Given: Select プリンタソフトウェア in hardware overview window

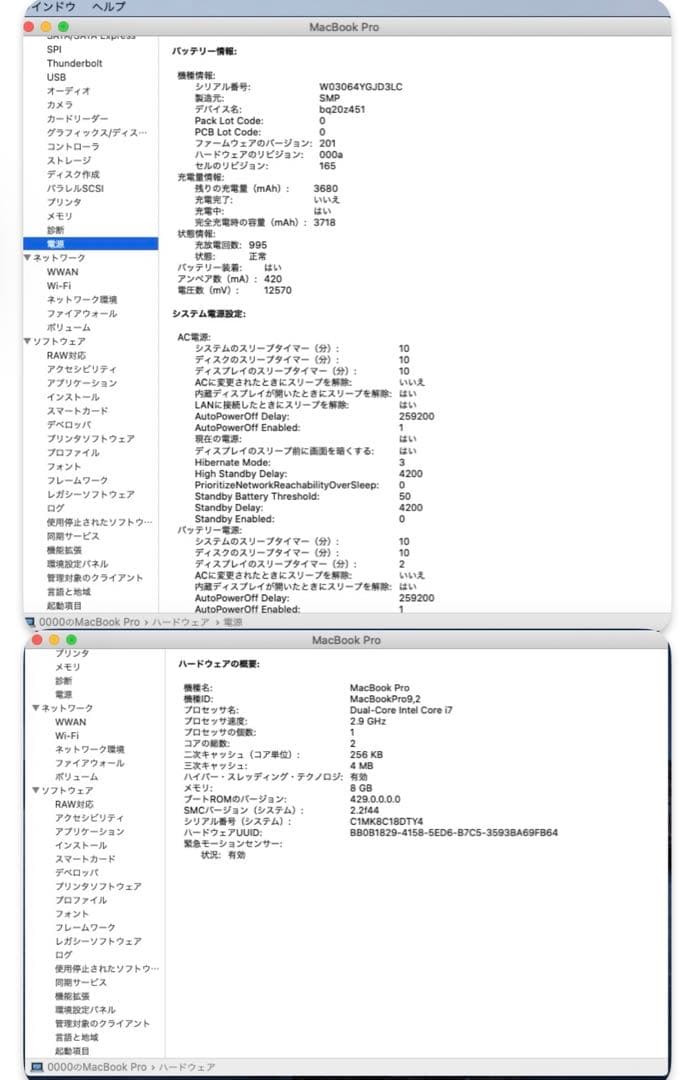Looking at the screenshot, I should tap(98, 886).
